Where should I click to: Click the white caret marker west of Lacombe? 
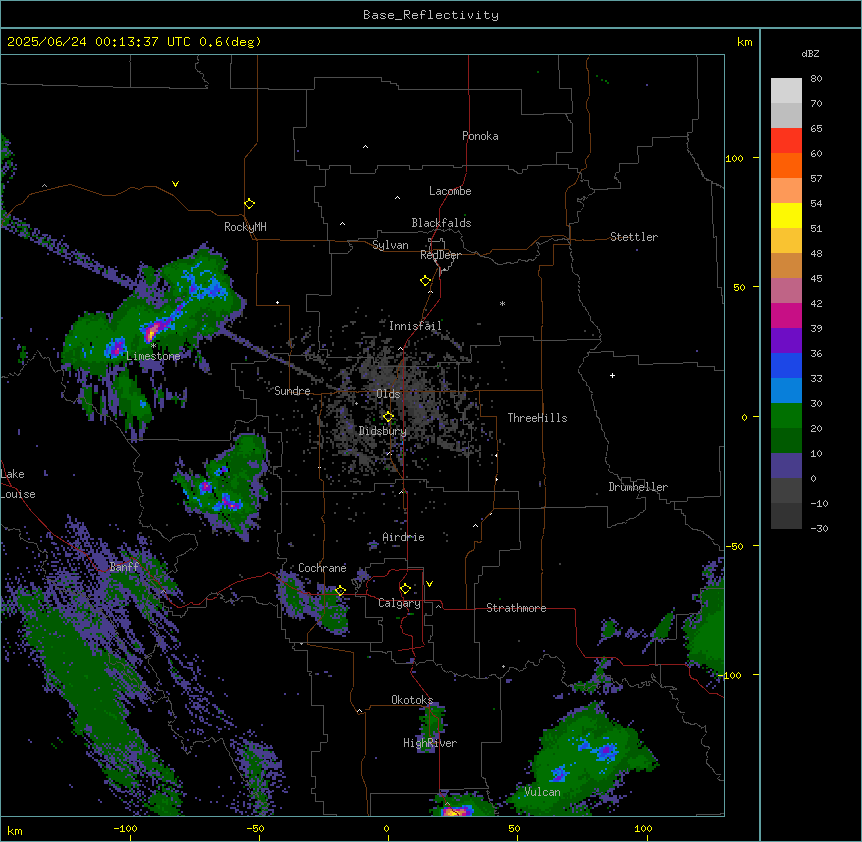(x=397, y=197)
